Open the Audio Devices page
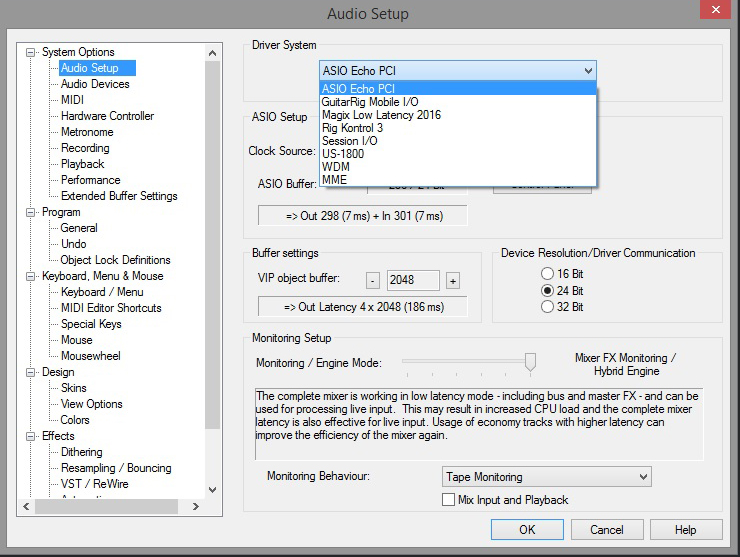Screen dimensions: 740x557 point(95,84)
